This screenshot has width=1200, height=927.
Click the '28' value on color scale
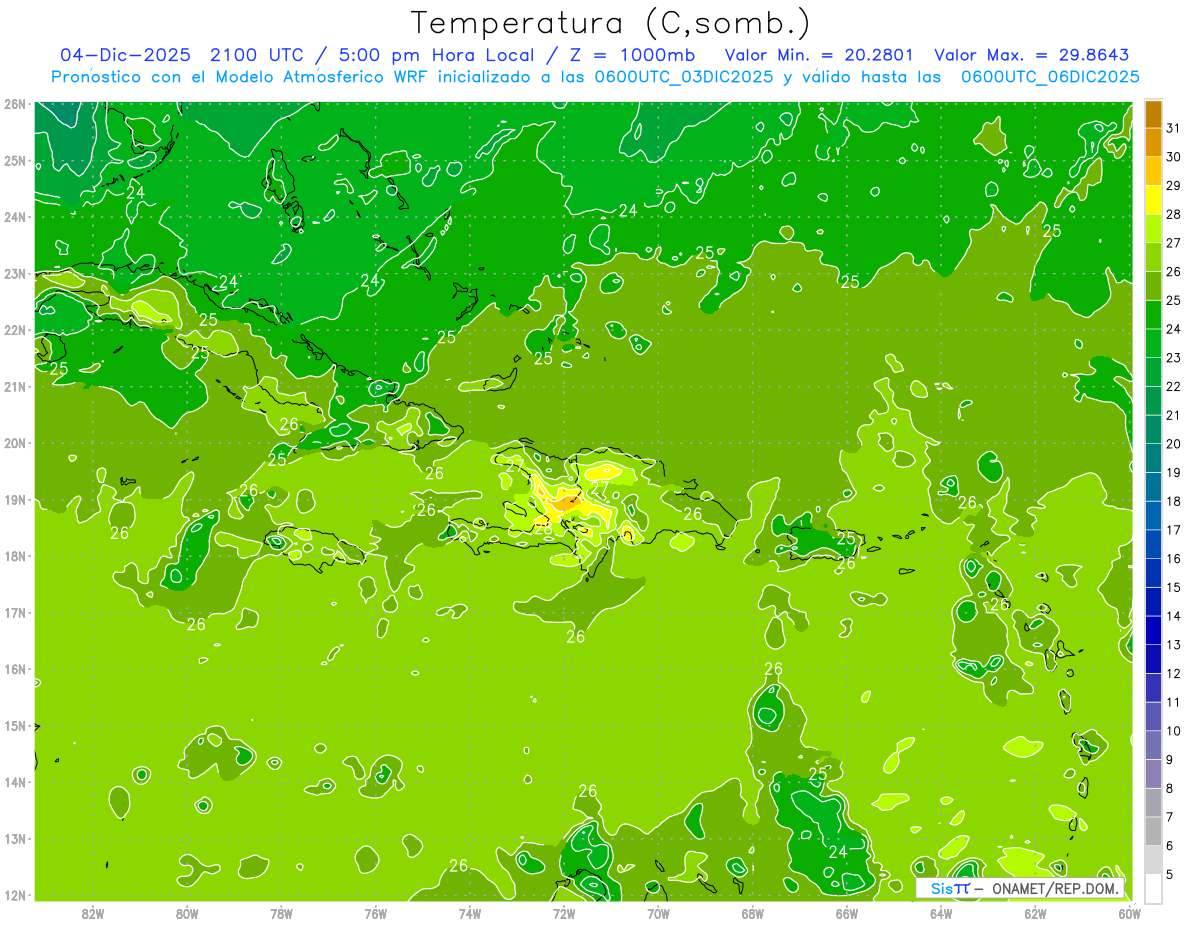pyautogui.click(x=1174, y=214)
